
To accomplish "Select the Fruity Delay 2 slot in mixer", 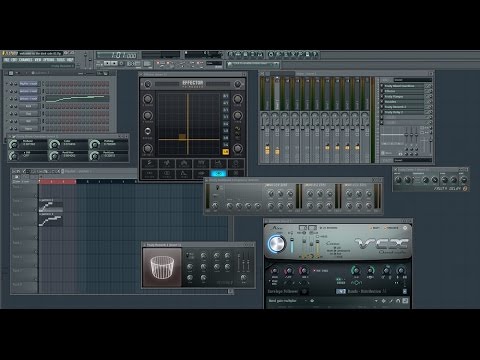I will coord(404,112).
